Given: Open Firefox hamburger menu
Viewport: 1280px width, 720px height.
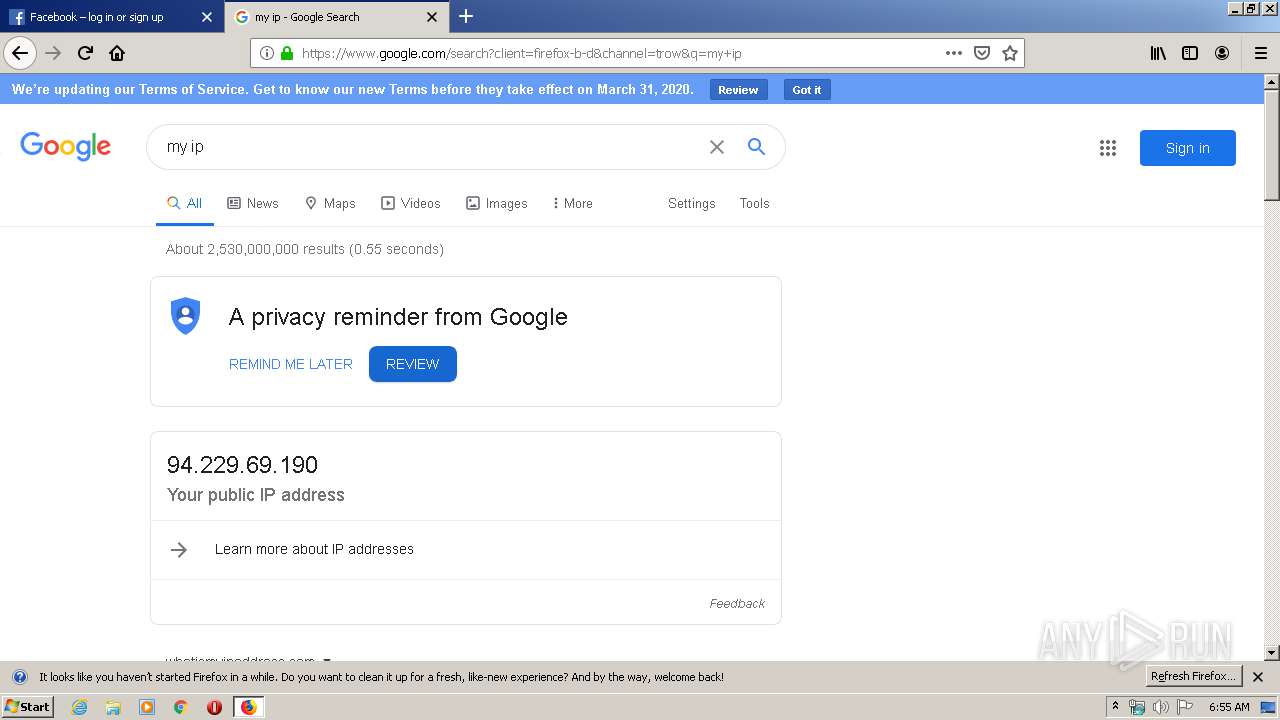Looking at the screenshot, I should click(1261, 53).
